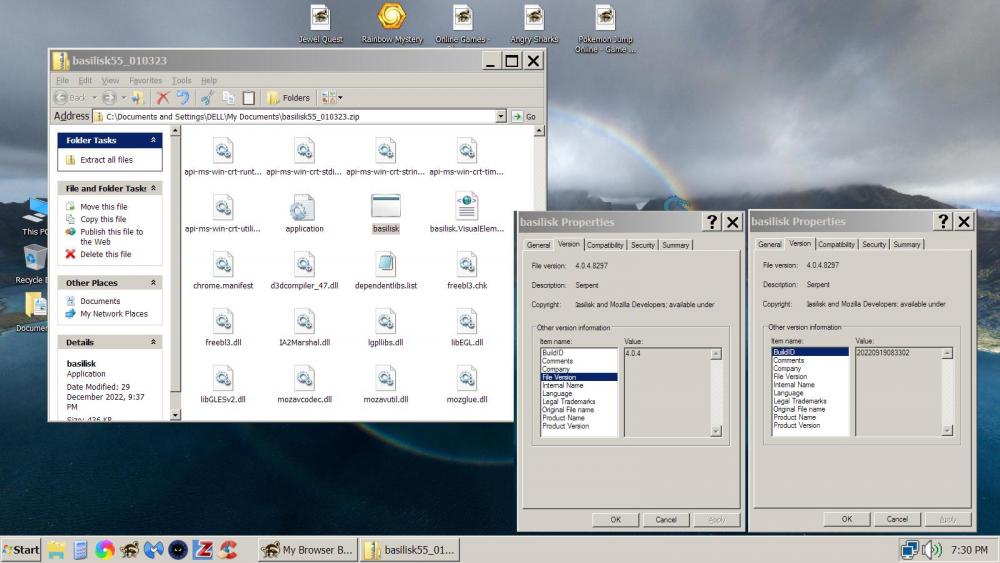
Task: Open the Views dropdown in the toolbar
Action: pyautogui.click(x=331, y=98)
